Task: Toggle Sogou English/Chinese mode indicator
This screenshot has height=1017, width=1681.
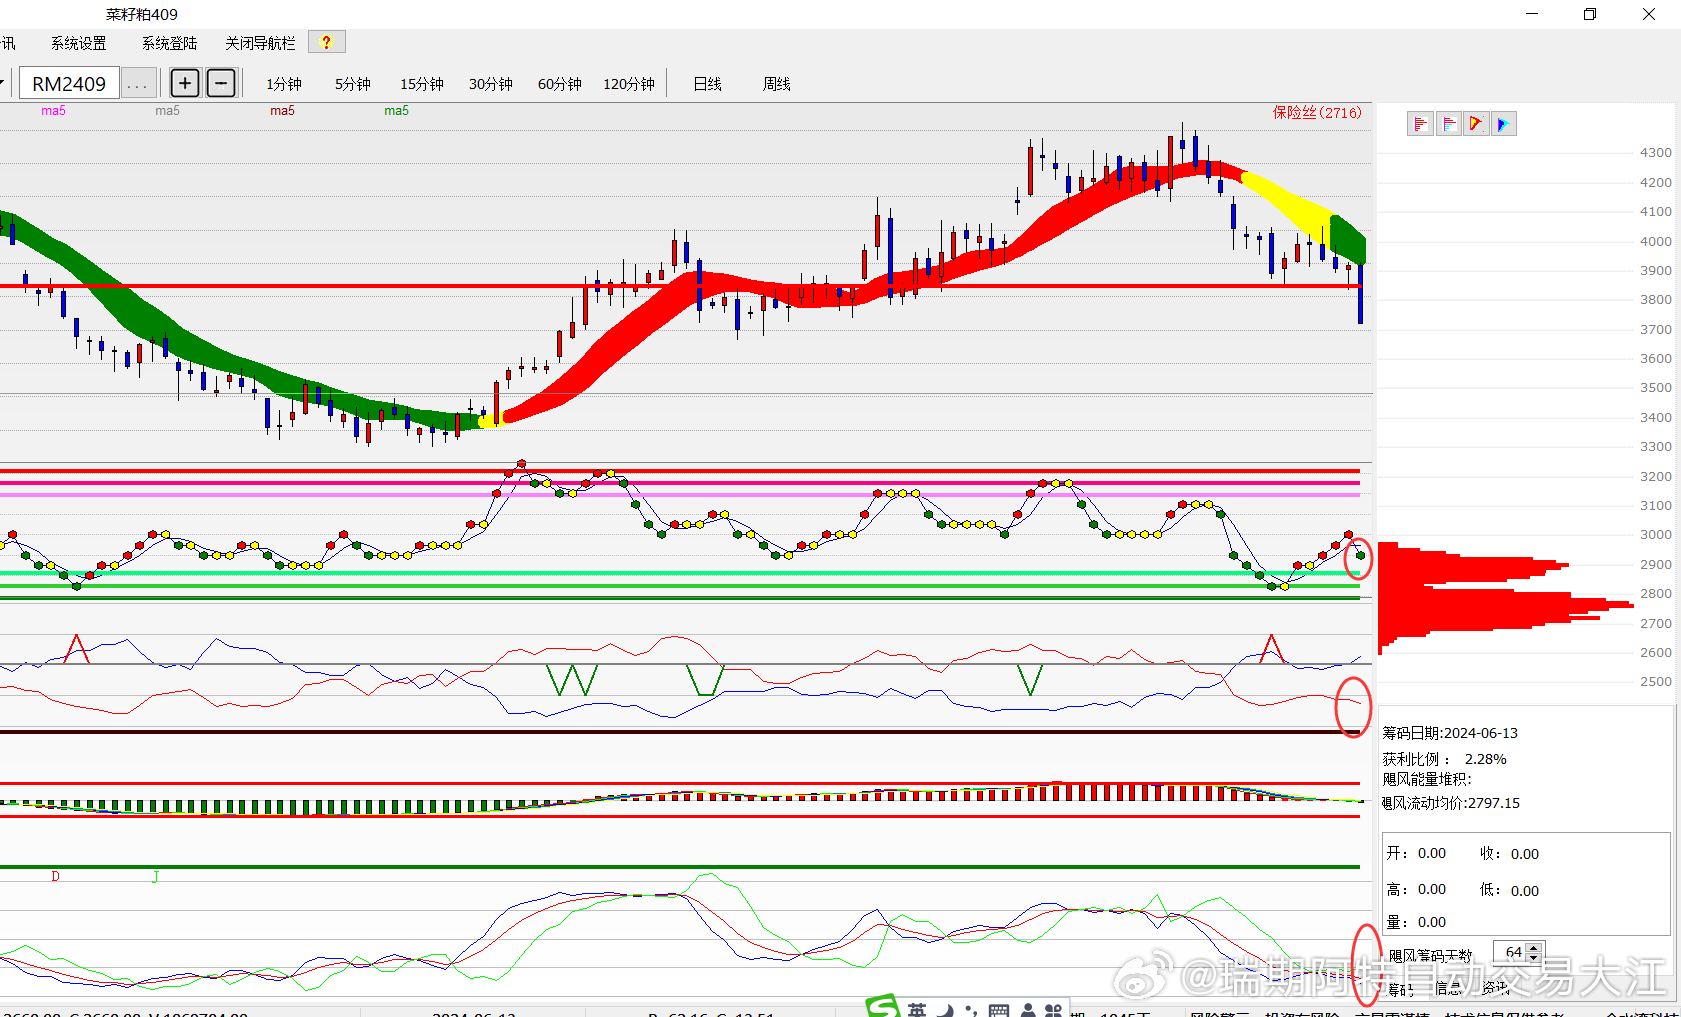Action: 918,1009
